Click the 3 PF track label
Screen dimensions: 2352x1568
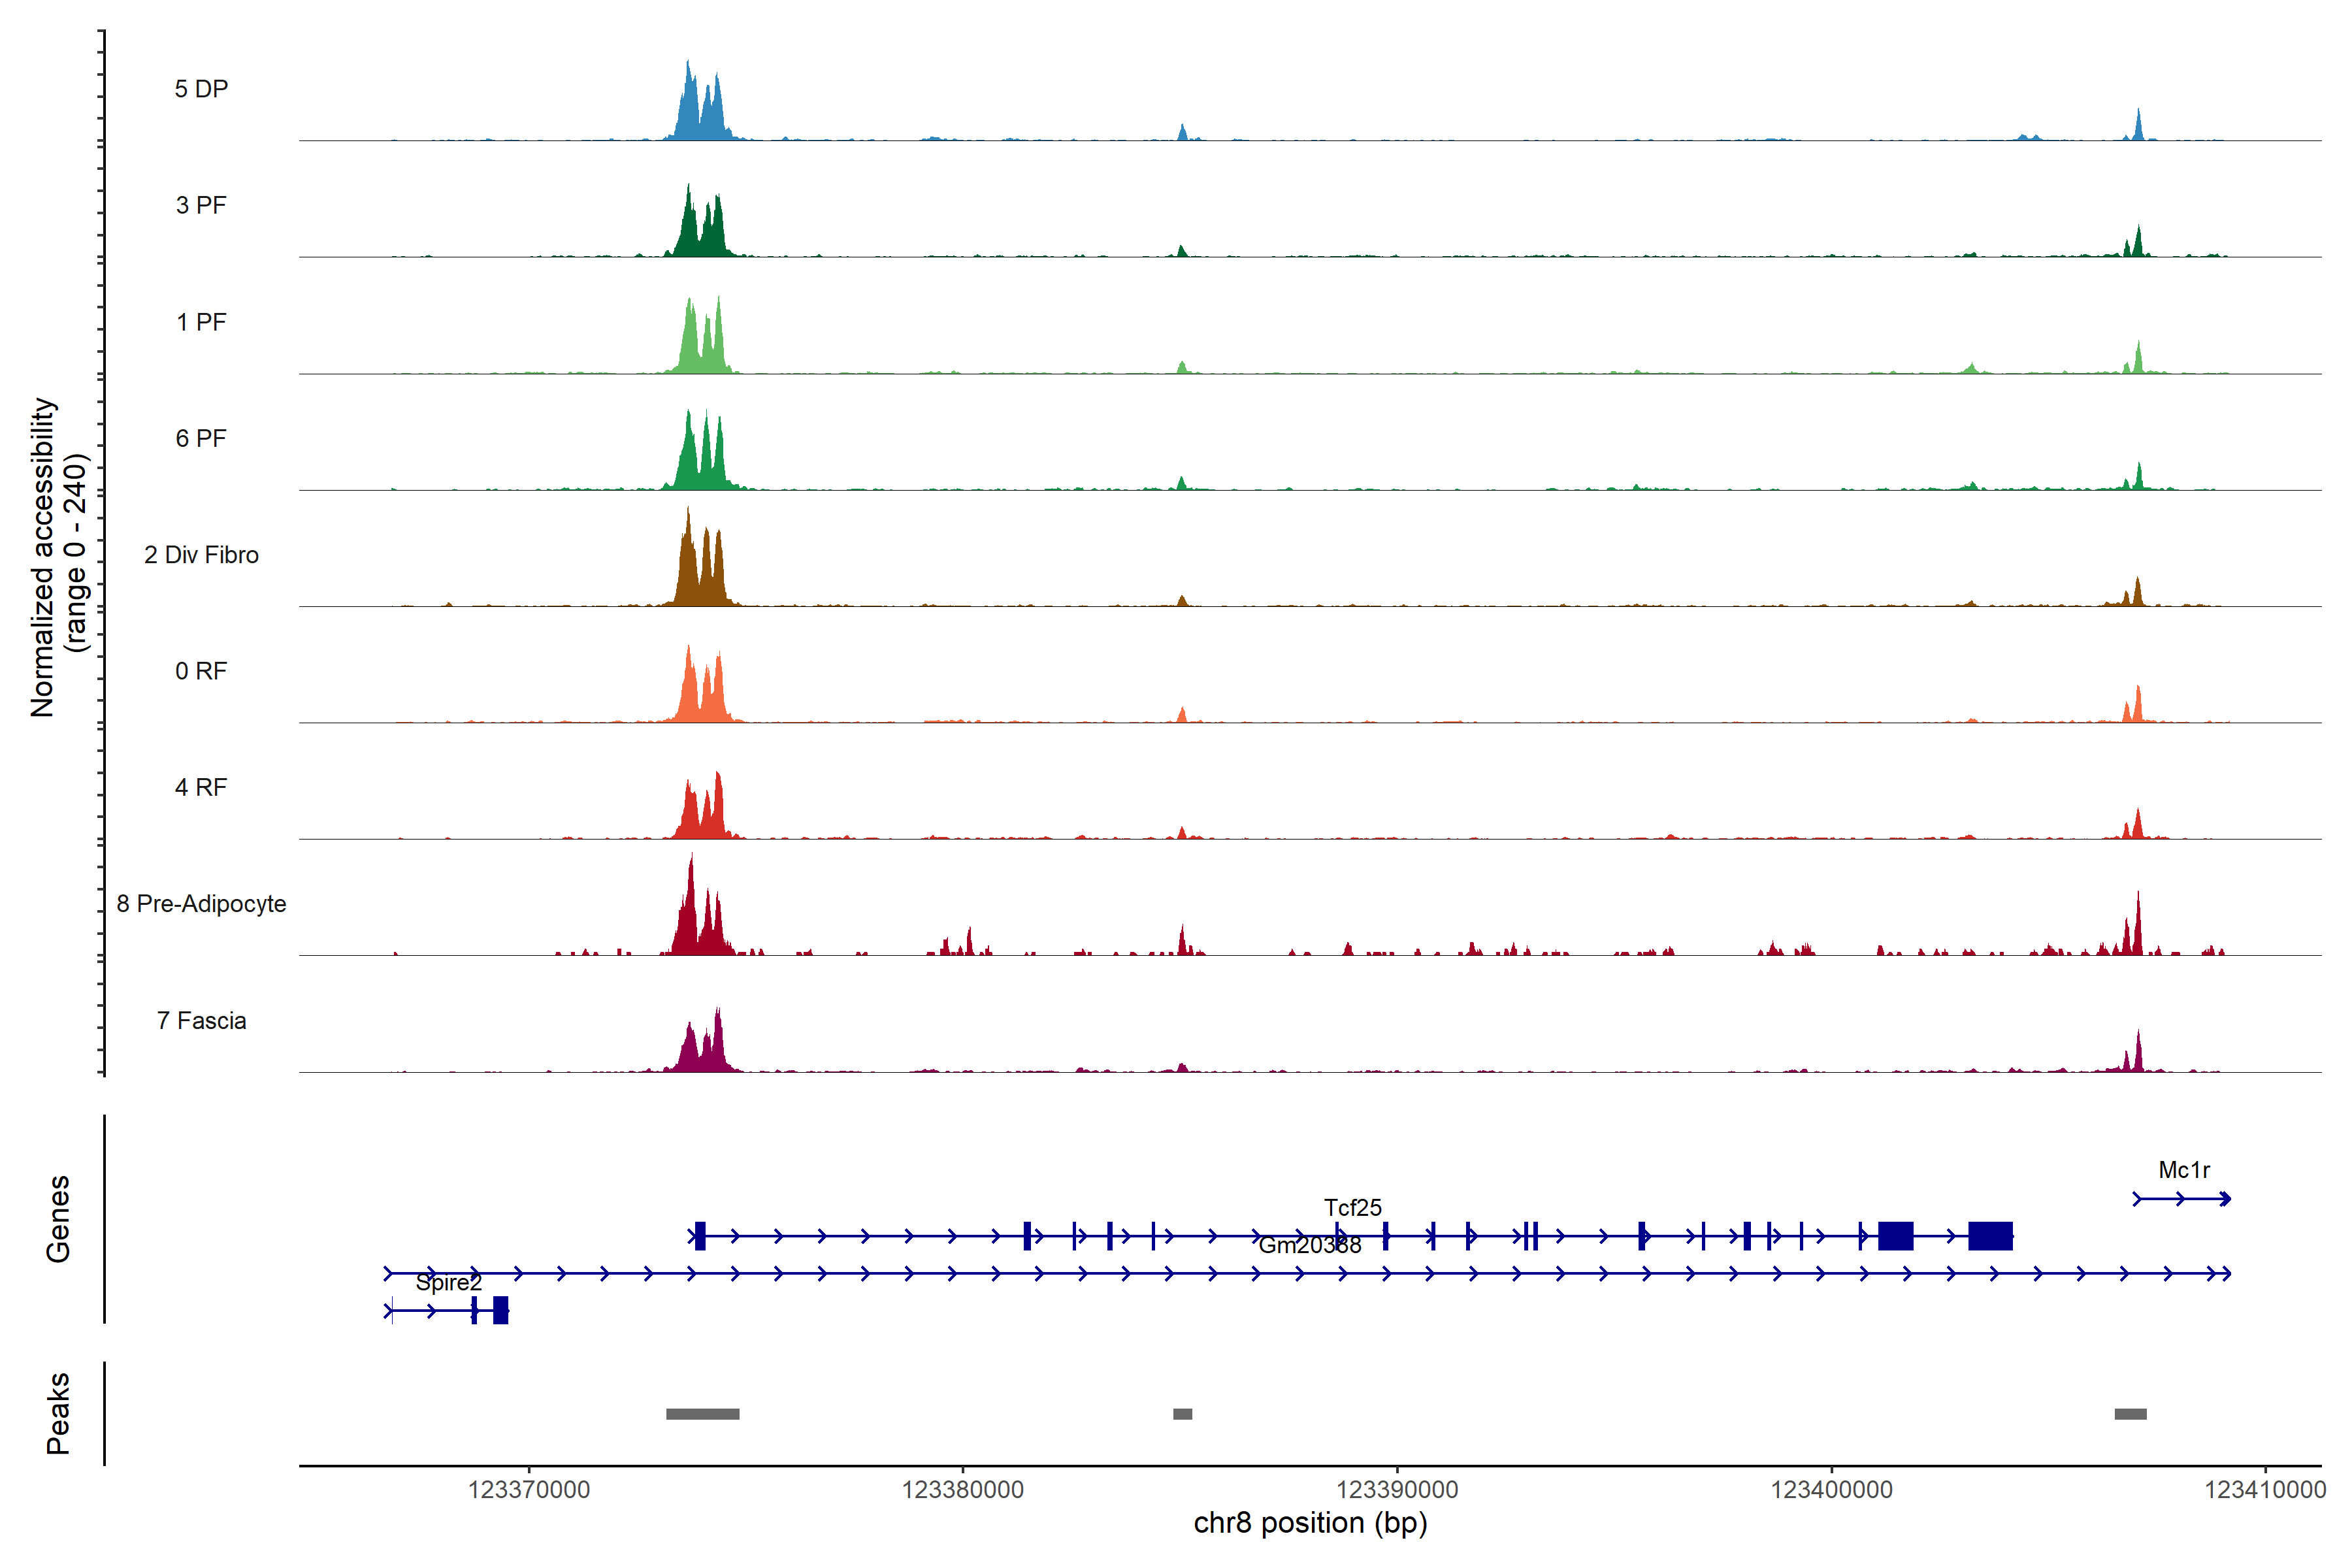point(201,205)
